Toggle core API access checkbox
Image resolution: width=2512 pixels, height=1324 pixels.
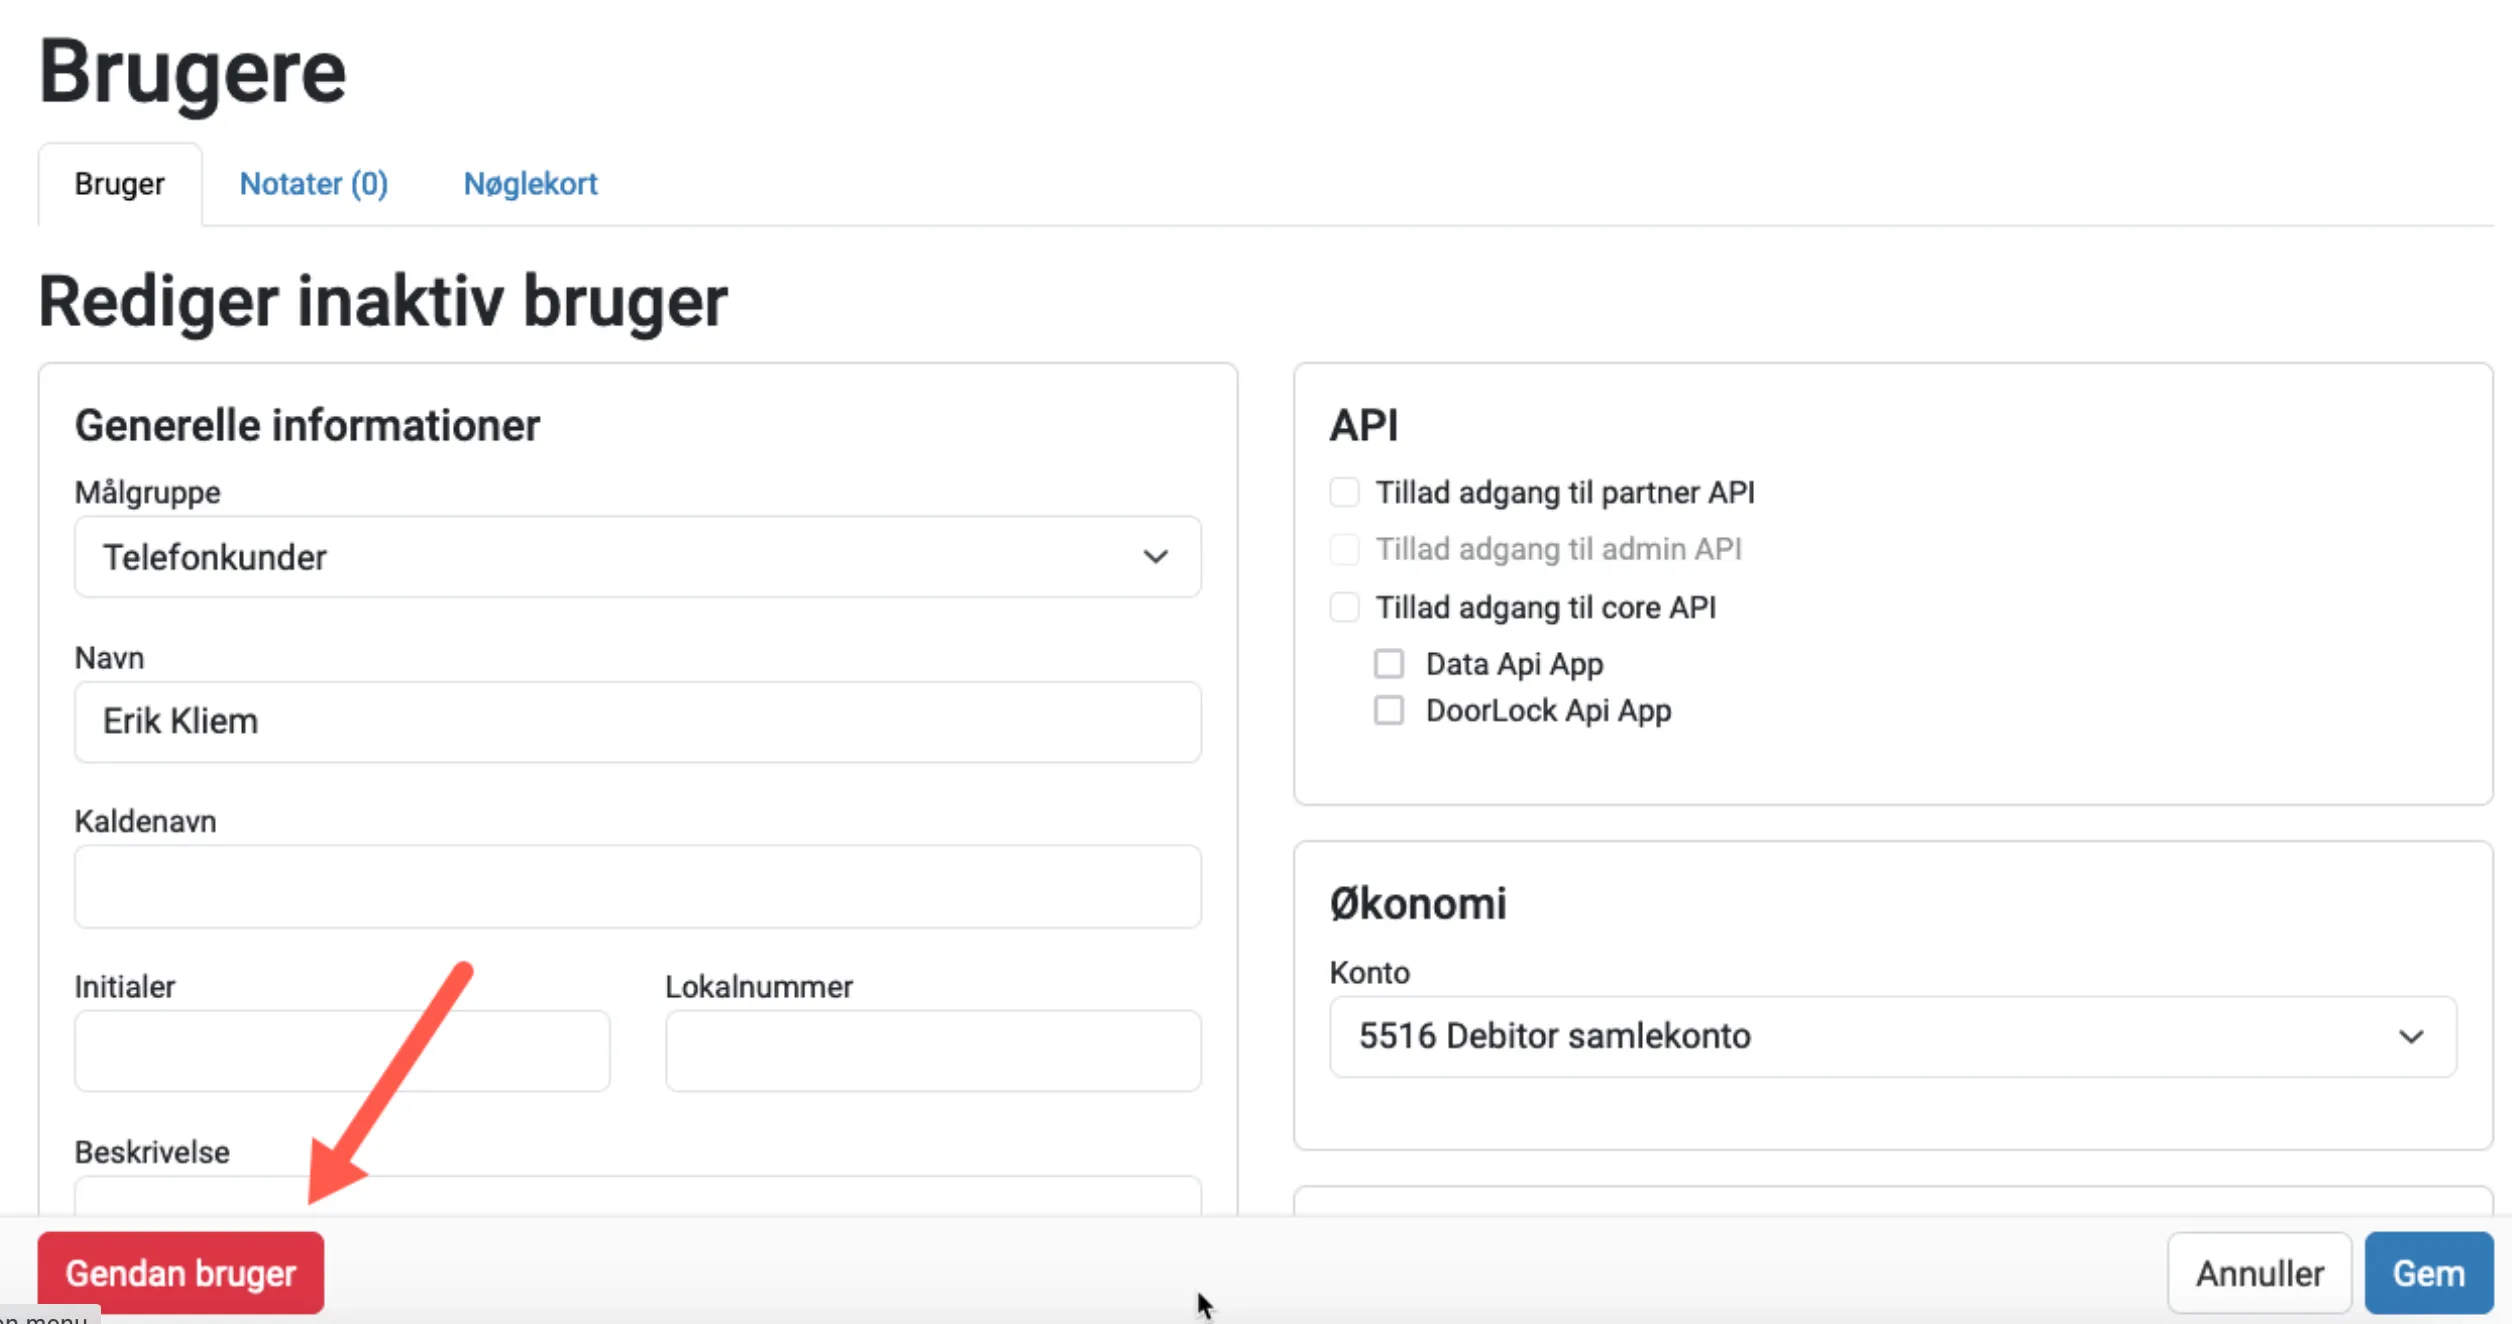pos(1345,607)
